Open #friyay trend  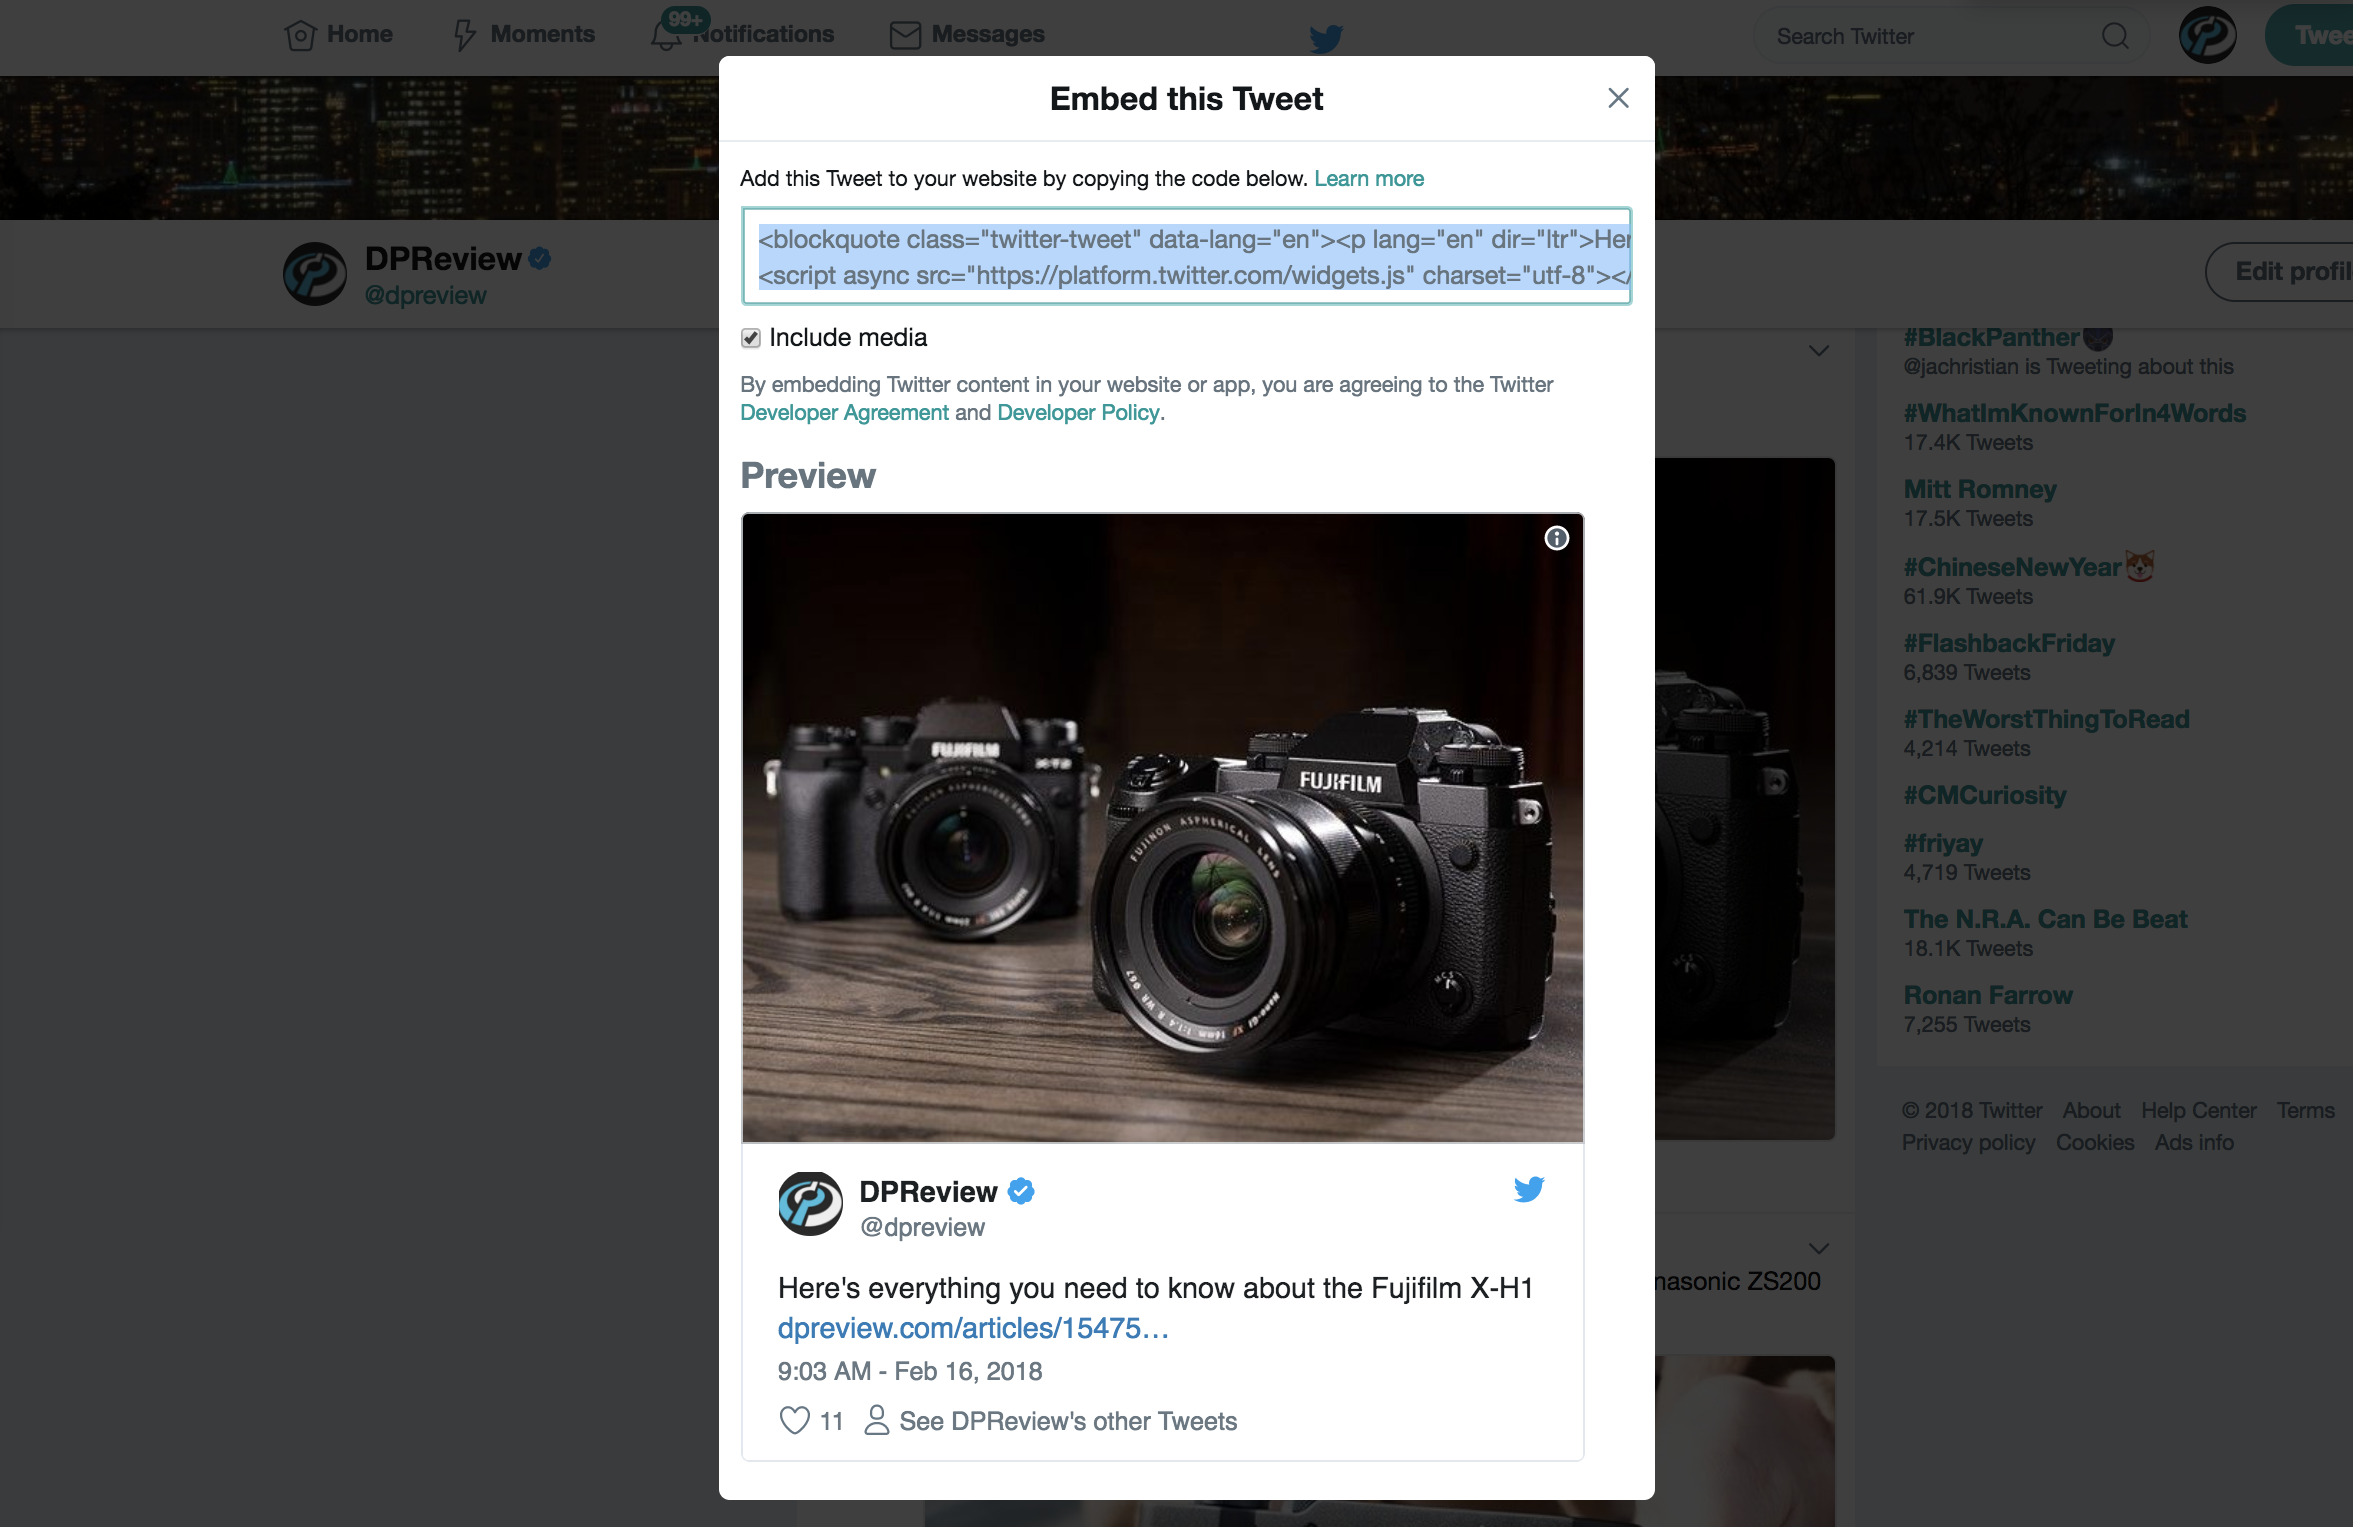pos(1943,843)
